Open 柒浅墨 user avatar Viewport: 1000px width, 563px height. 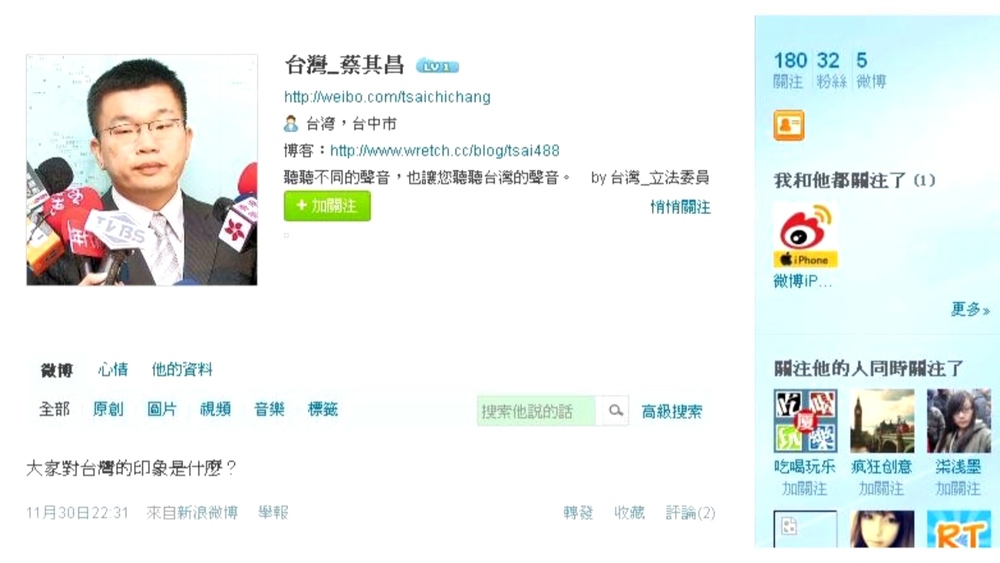[x=959, y=421]
